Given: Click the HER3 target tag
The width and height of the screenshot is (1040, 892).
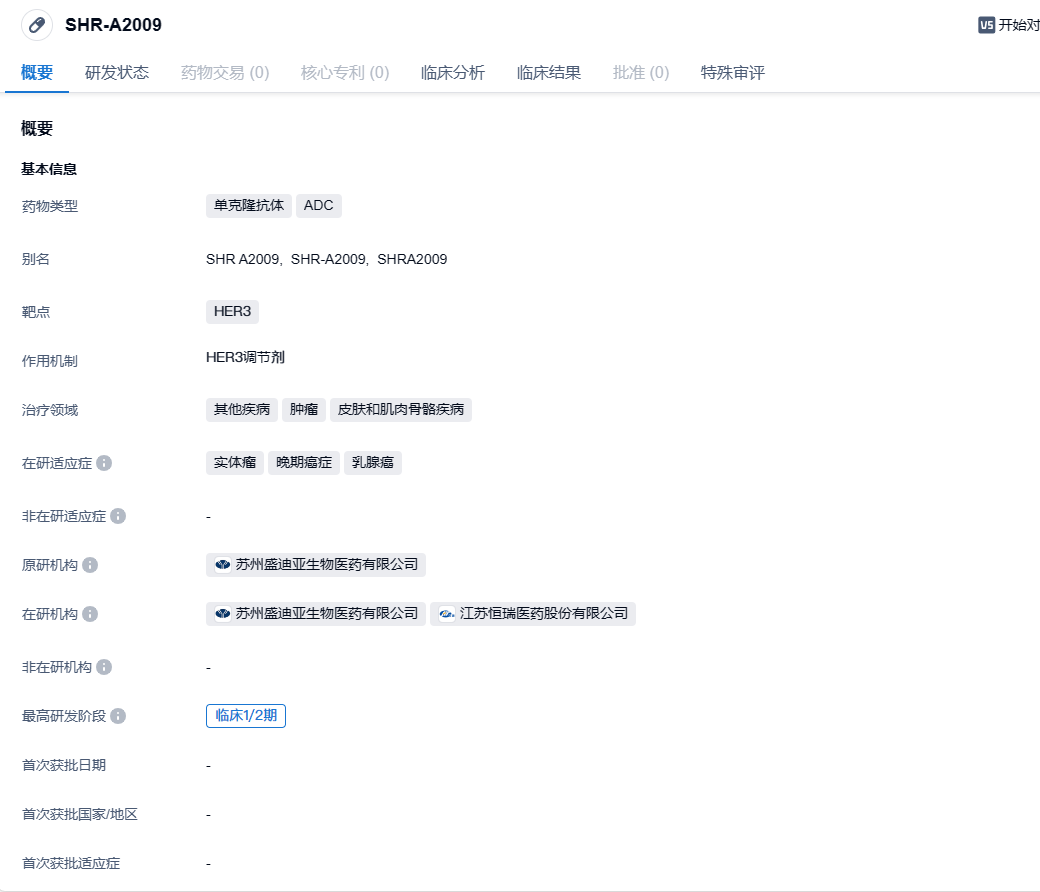Looking at the screenshot, I should (x=232, y=312).
